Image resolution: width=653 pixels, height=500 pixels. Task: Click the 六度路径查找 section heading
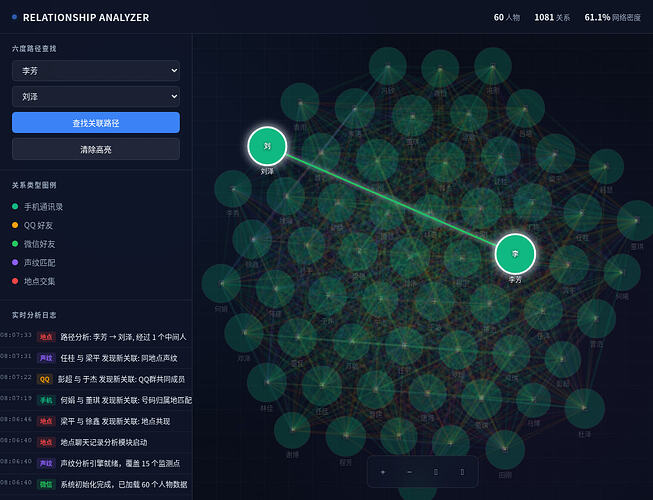(x=34, y=49)
